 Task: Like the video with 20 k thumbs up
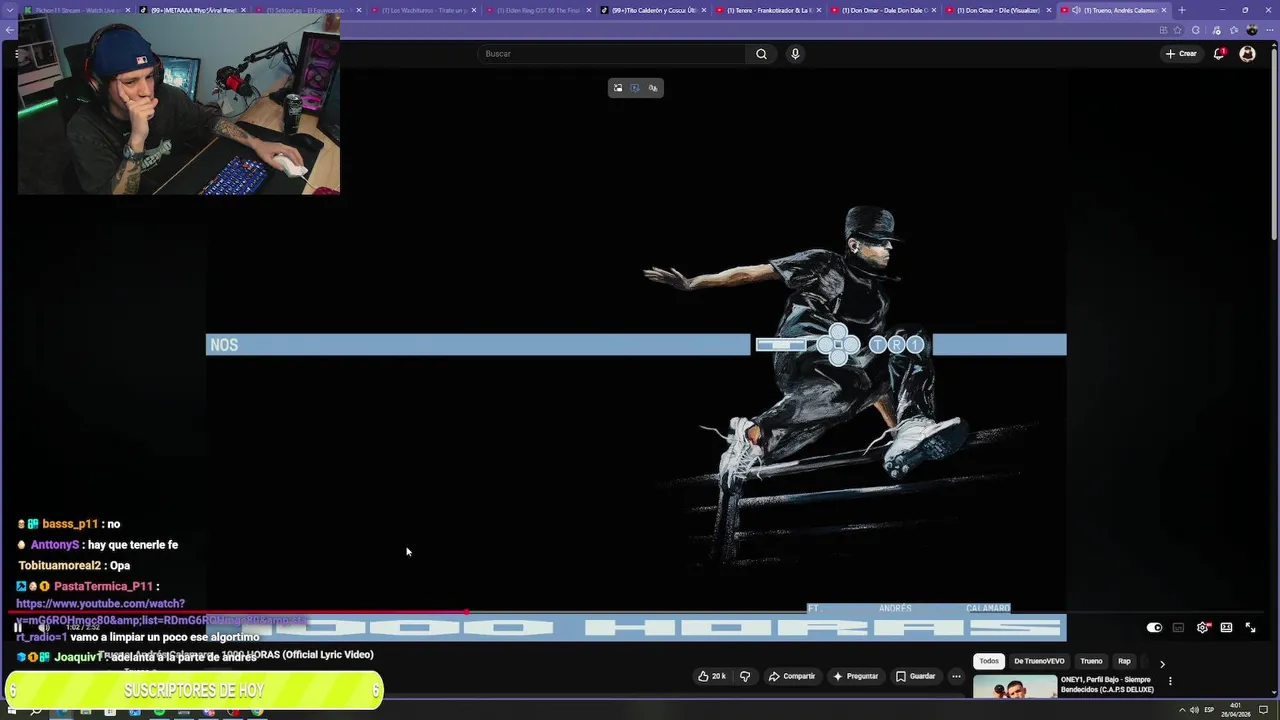tap(712, 676)
